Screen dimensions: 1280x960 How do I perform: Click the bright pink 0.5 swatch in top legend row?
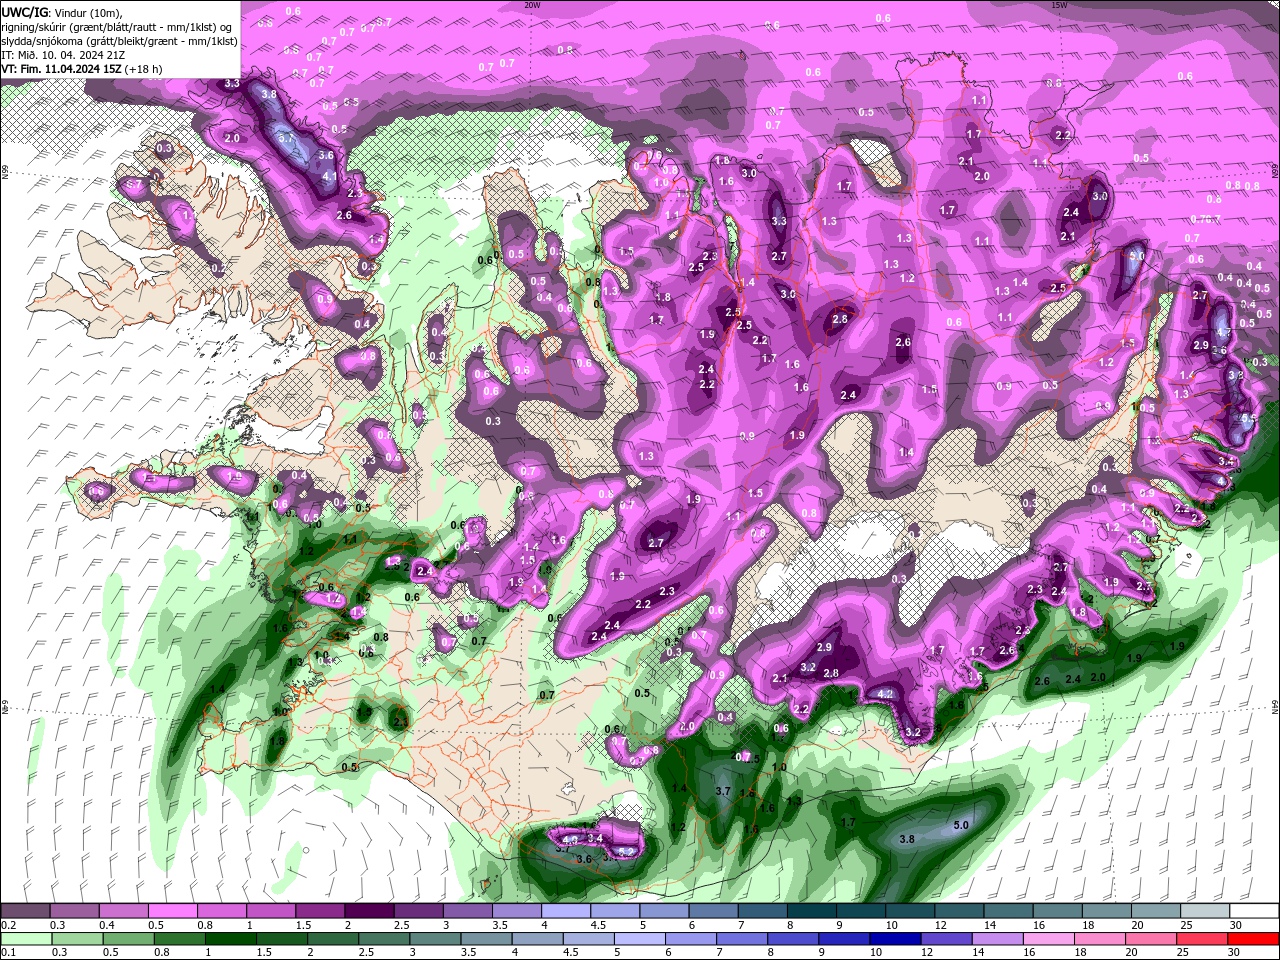coord(172,911)
